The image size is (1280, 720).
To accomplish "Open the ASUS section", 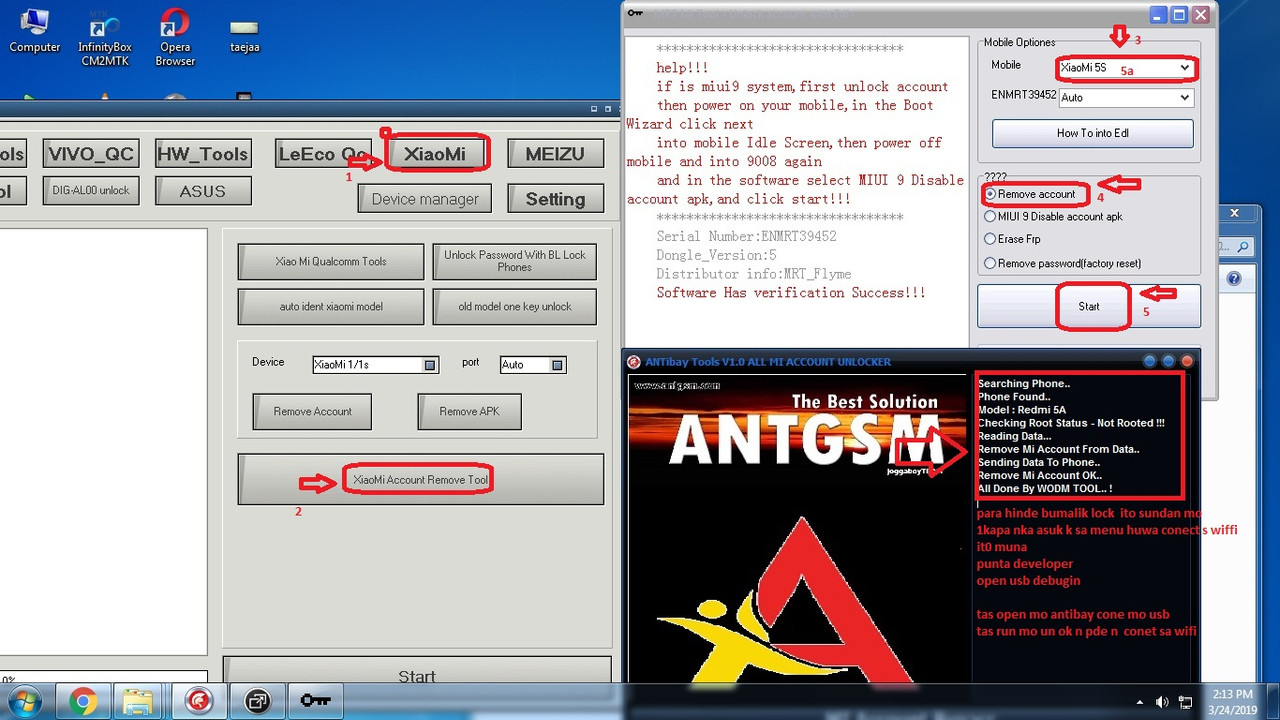I will pyautogui.click(x=202, y=191).
